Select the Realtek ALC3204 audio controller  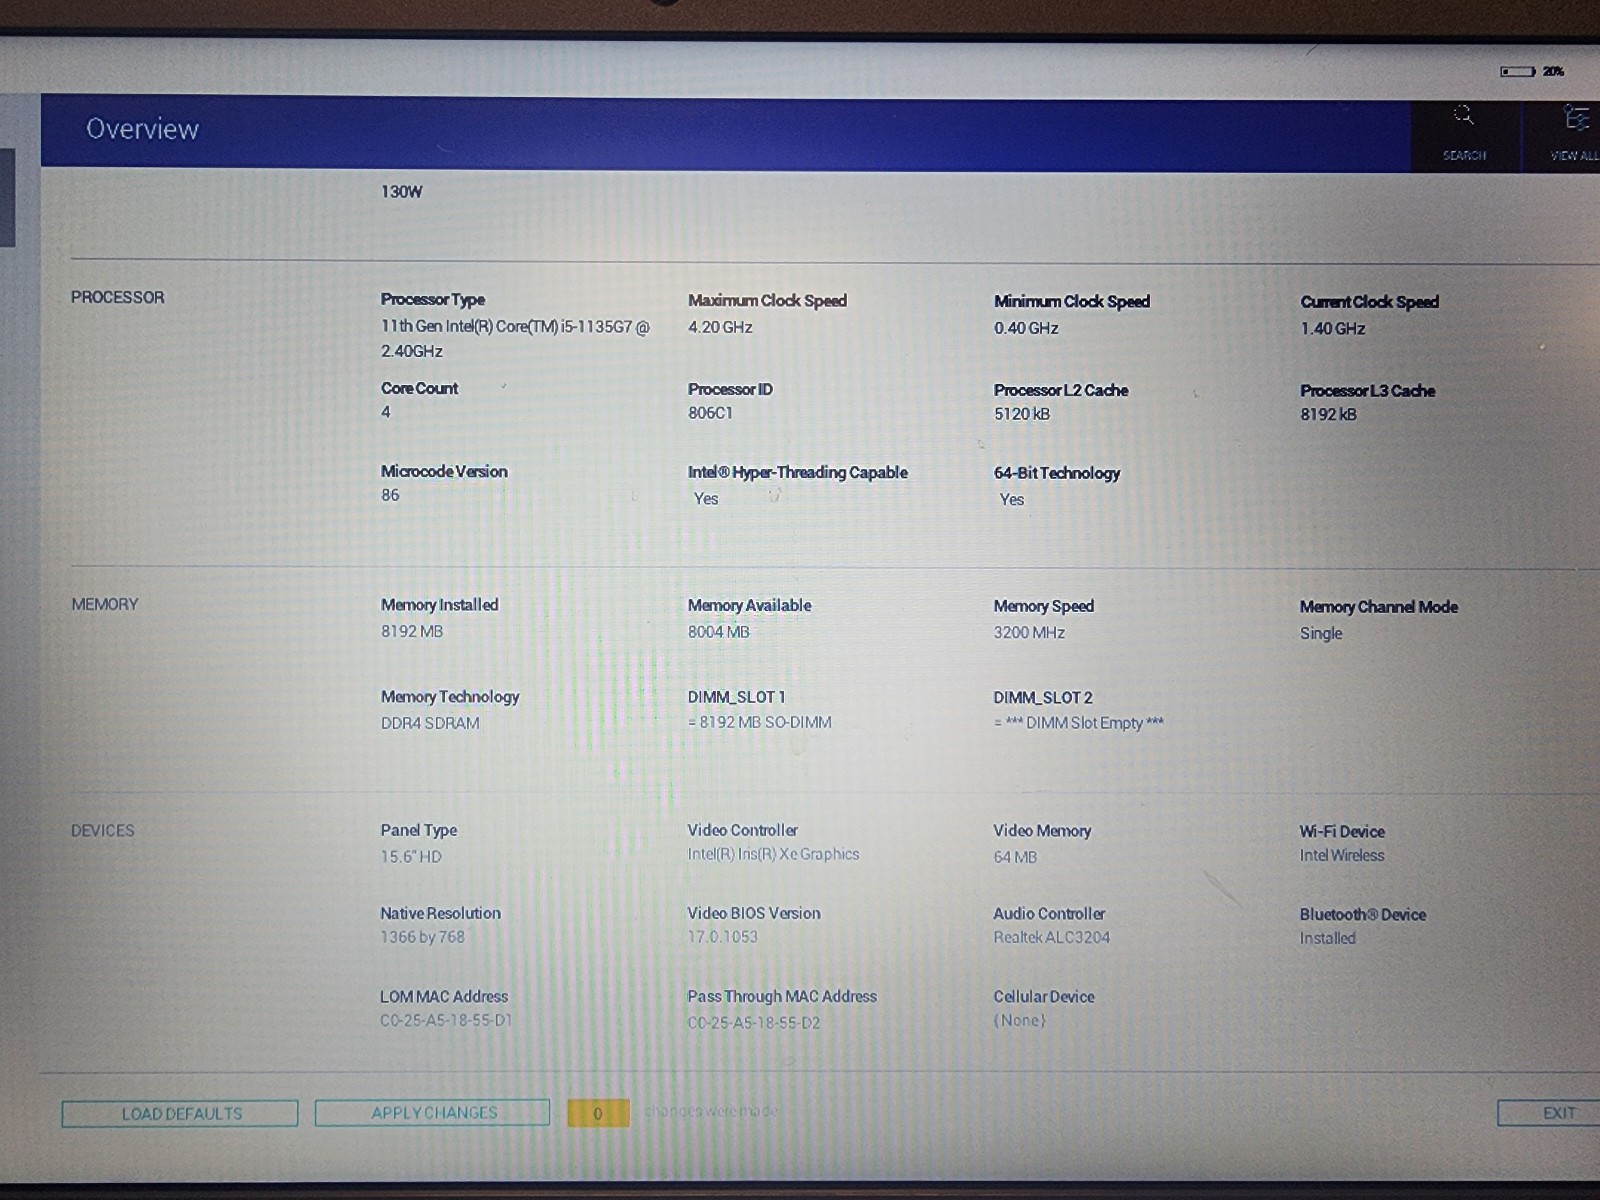pos(1051,937)
